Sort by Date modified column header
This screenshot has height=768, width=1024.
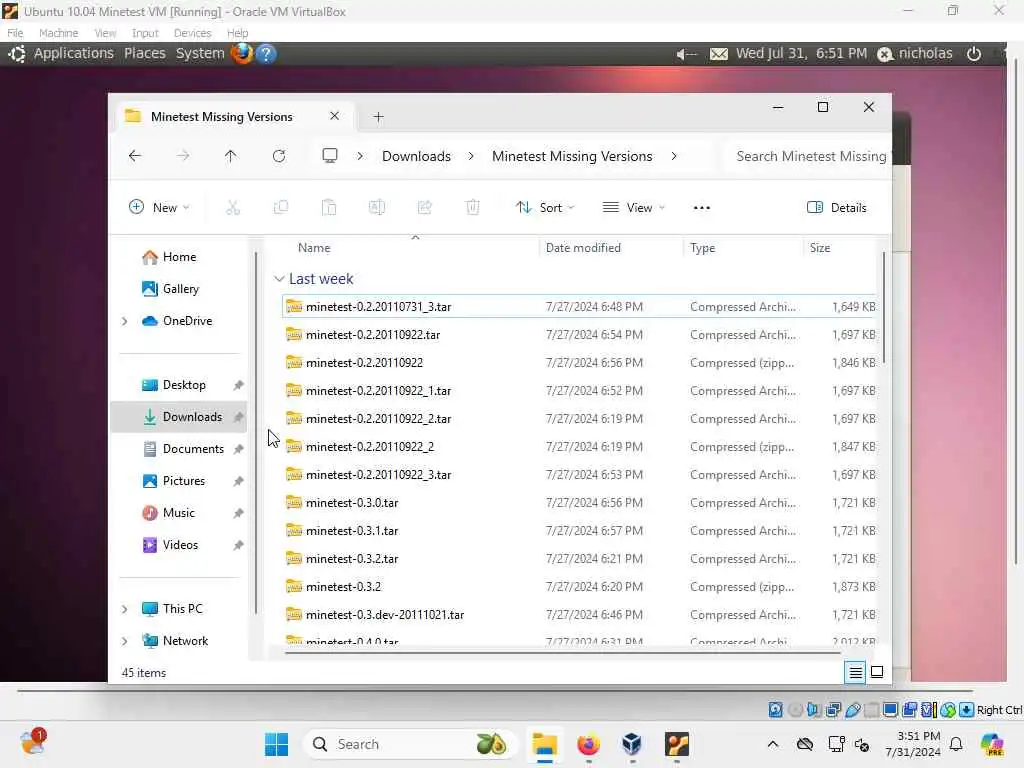click(583, 248)
